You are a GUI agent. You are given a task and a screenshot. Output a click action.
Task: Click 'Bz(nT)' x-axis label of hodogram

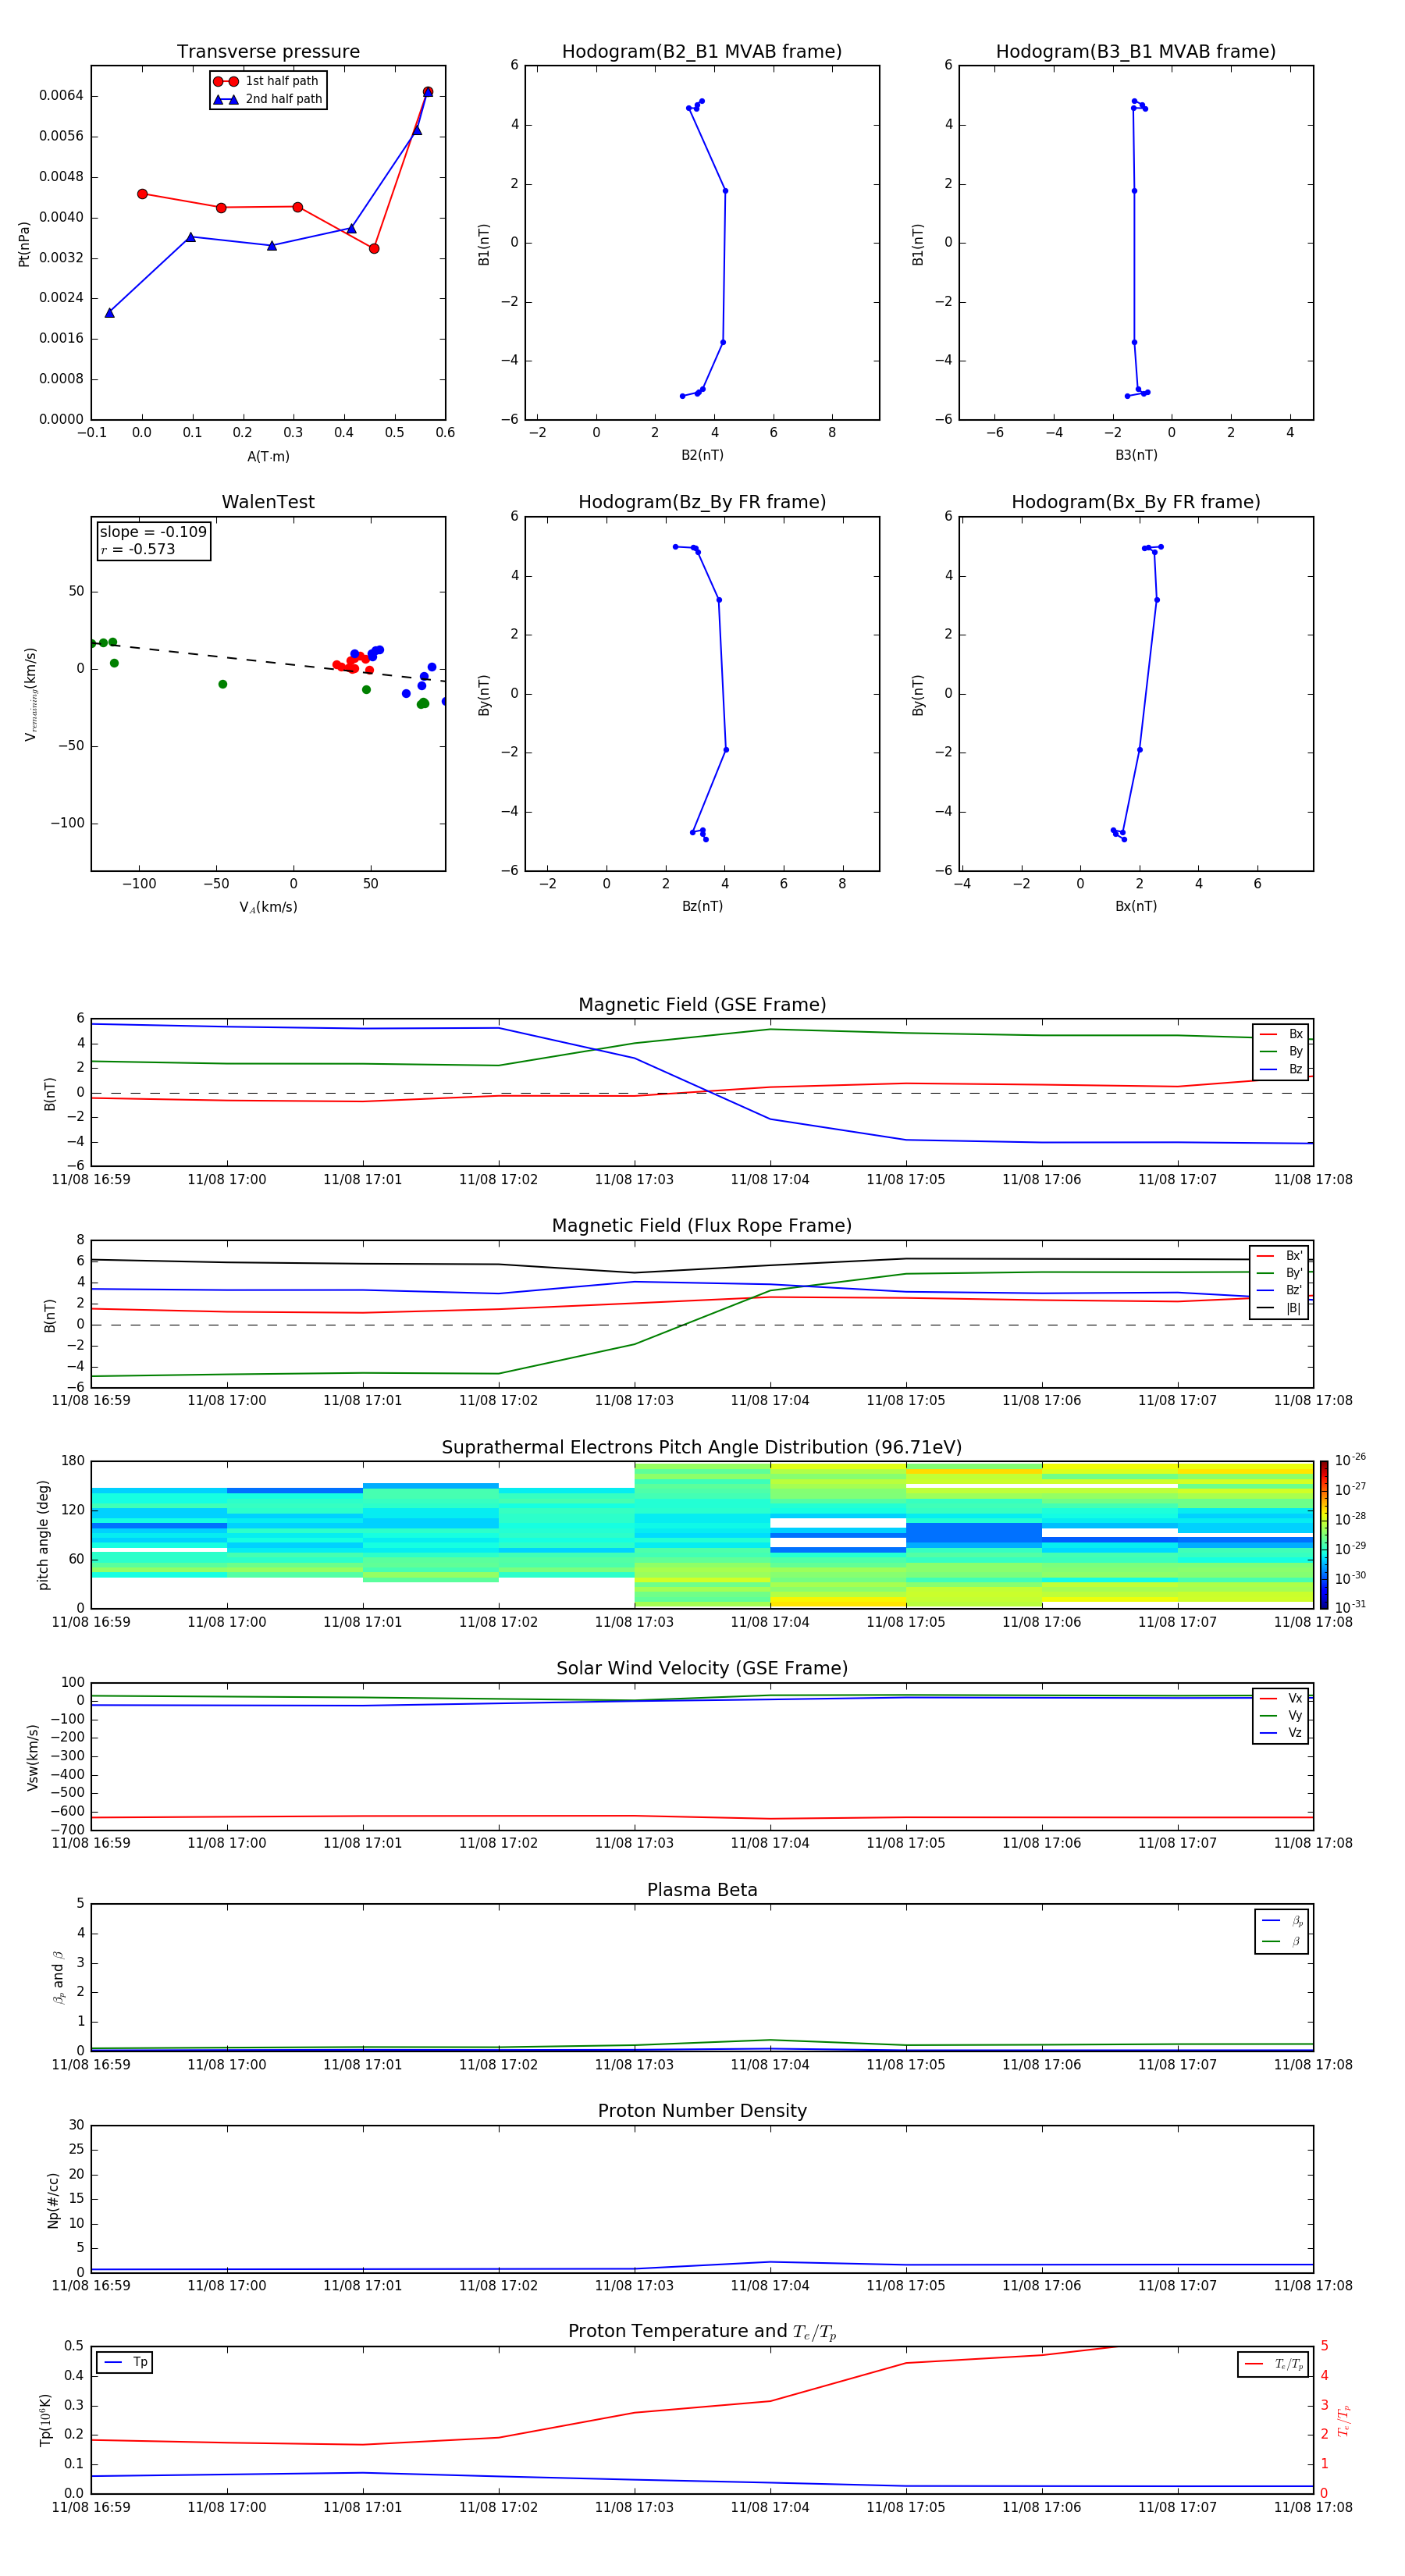click(702, 906)
